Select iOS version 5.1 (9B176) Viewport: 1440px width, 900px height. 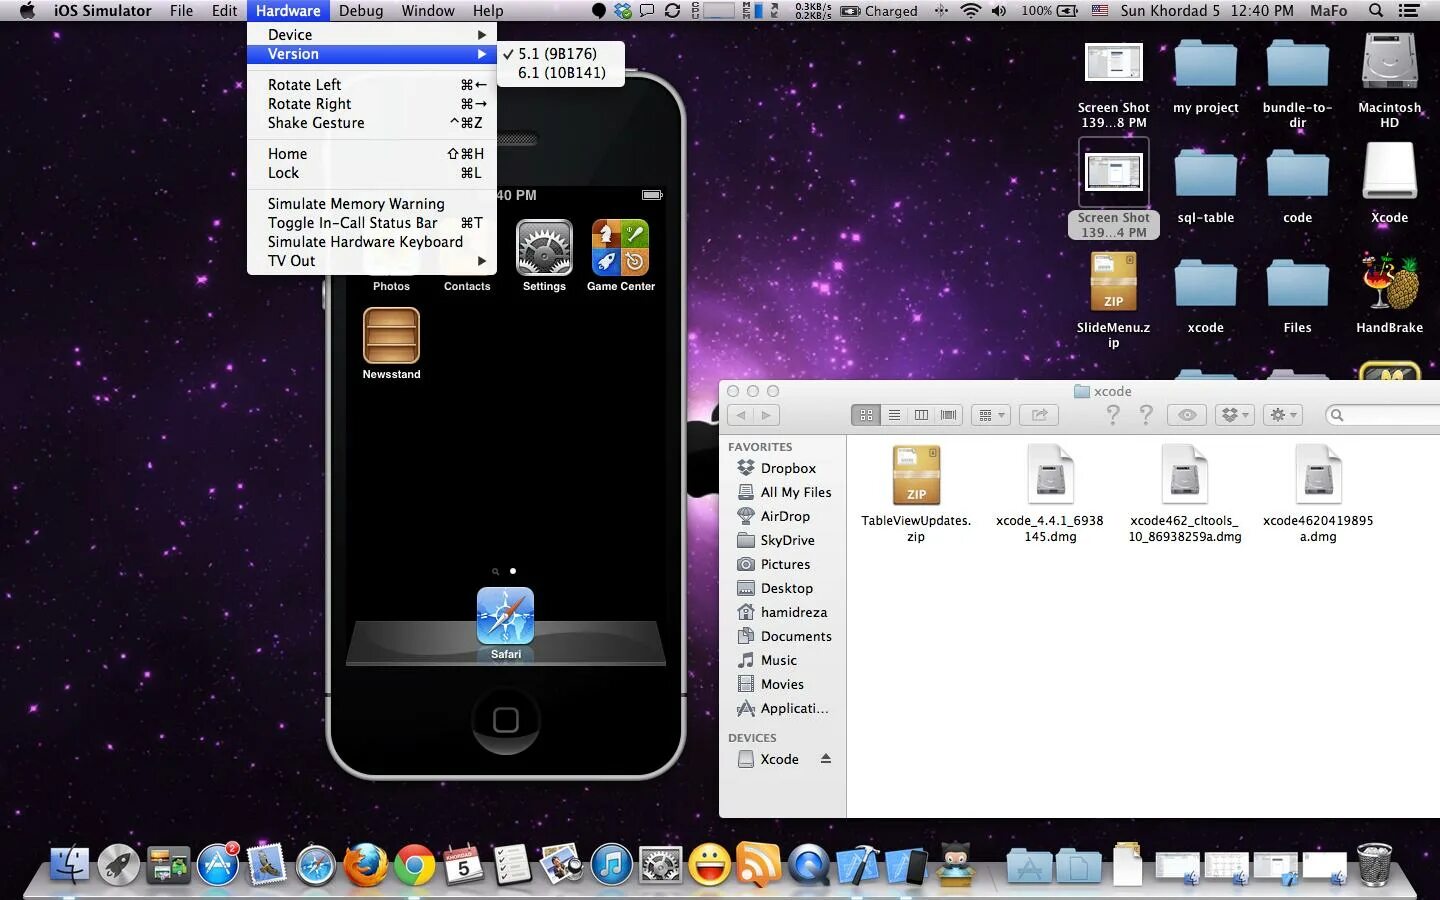pyautogui.click(x=561, y=54)
